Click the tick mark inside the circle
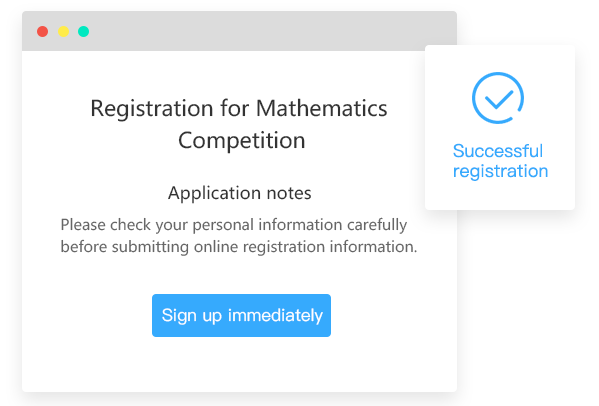The image size is (599, 406). (x=499, y=99)
